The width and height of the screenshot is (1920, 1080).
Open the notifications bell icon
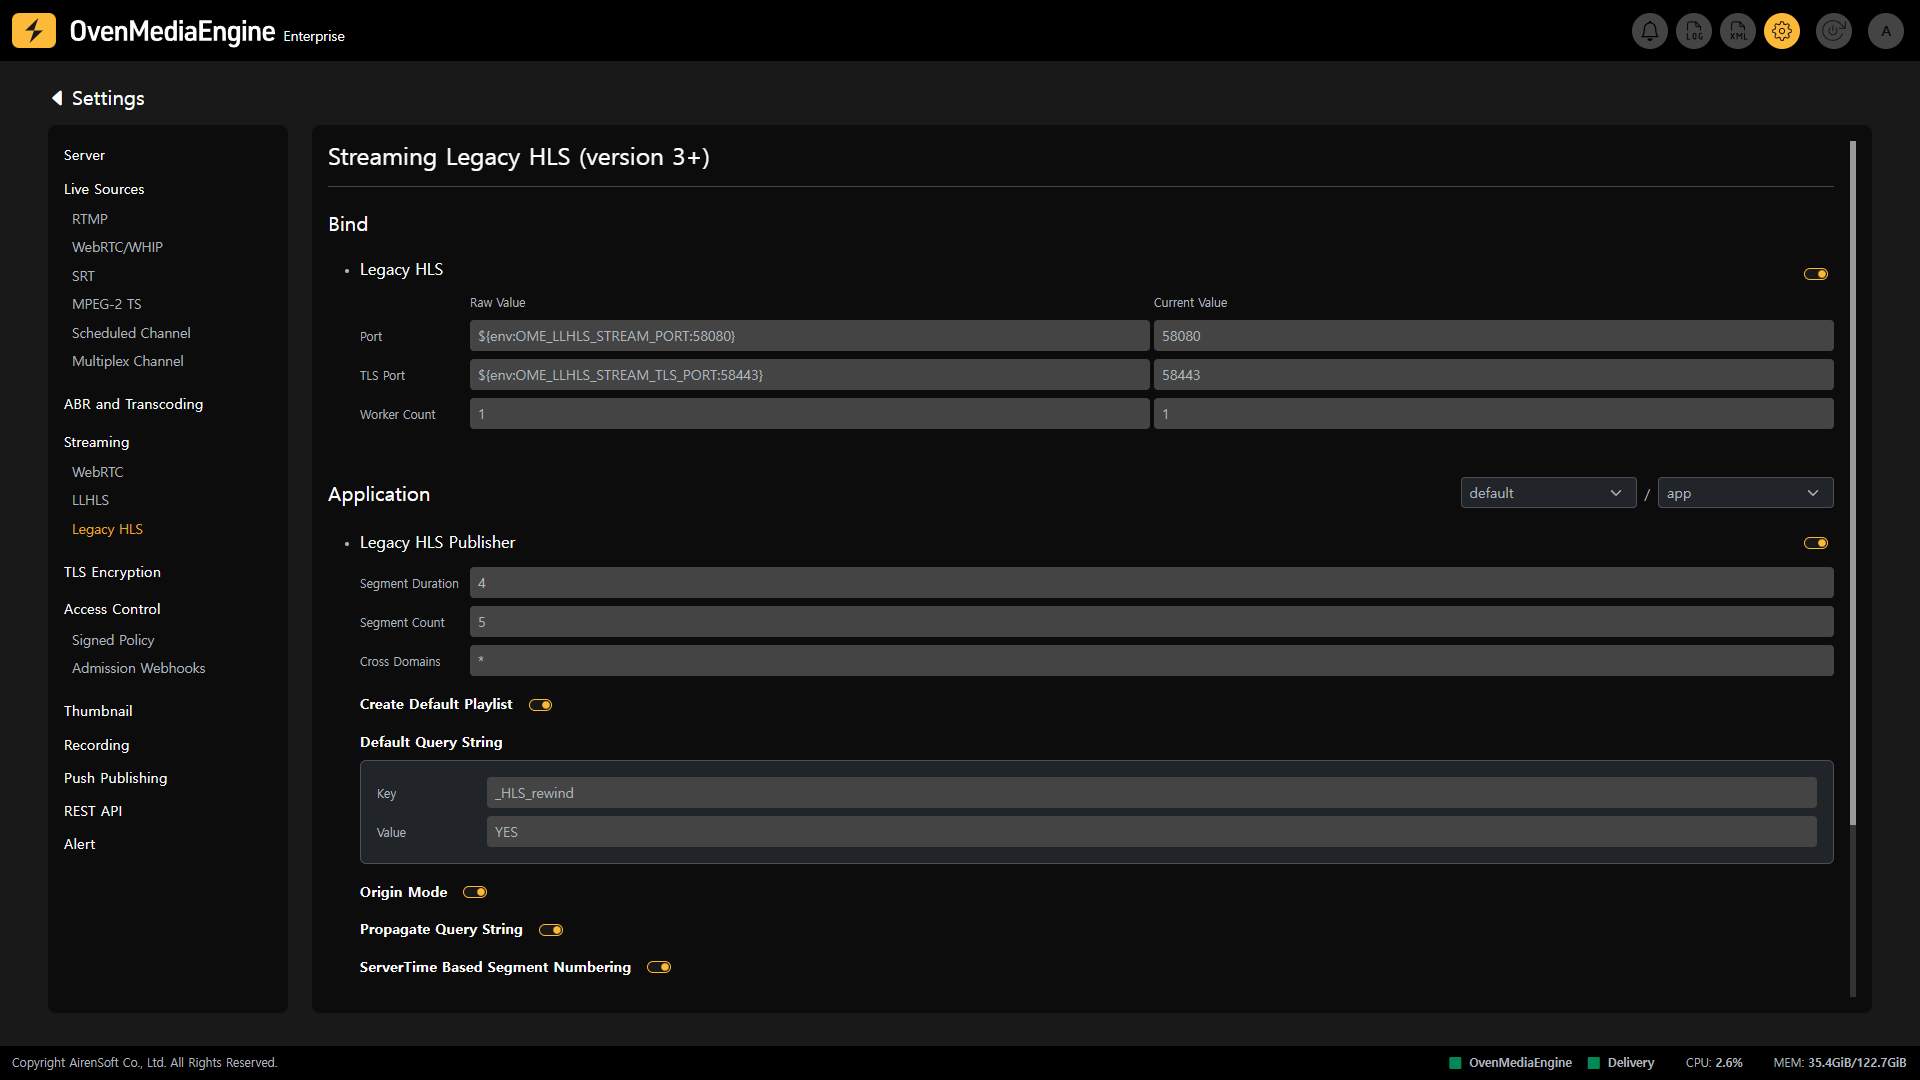pyautogui.click(x=1650, y=31)
